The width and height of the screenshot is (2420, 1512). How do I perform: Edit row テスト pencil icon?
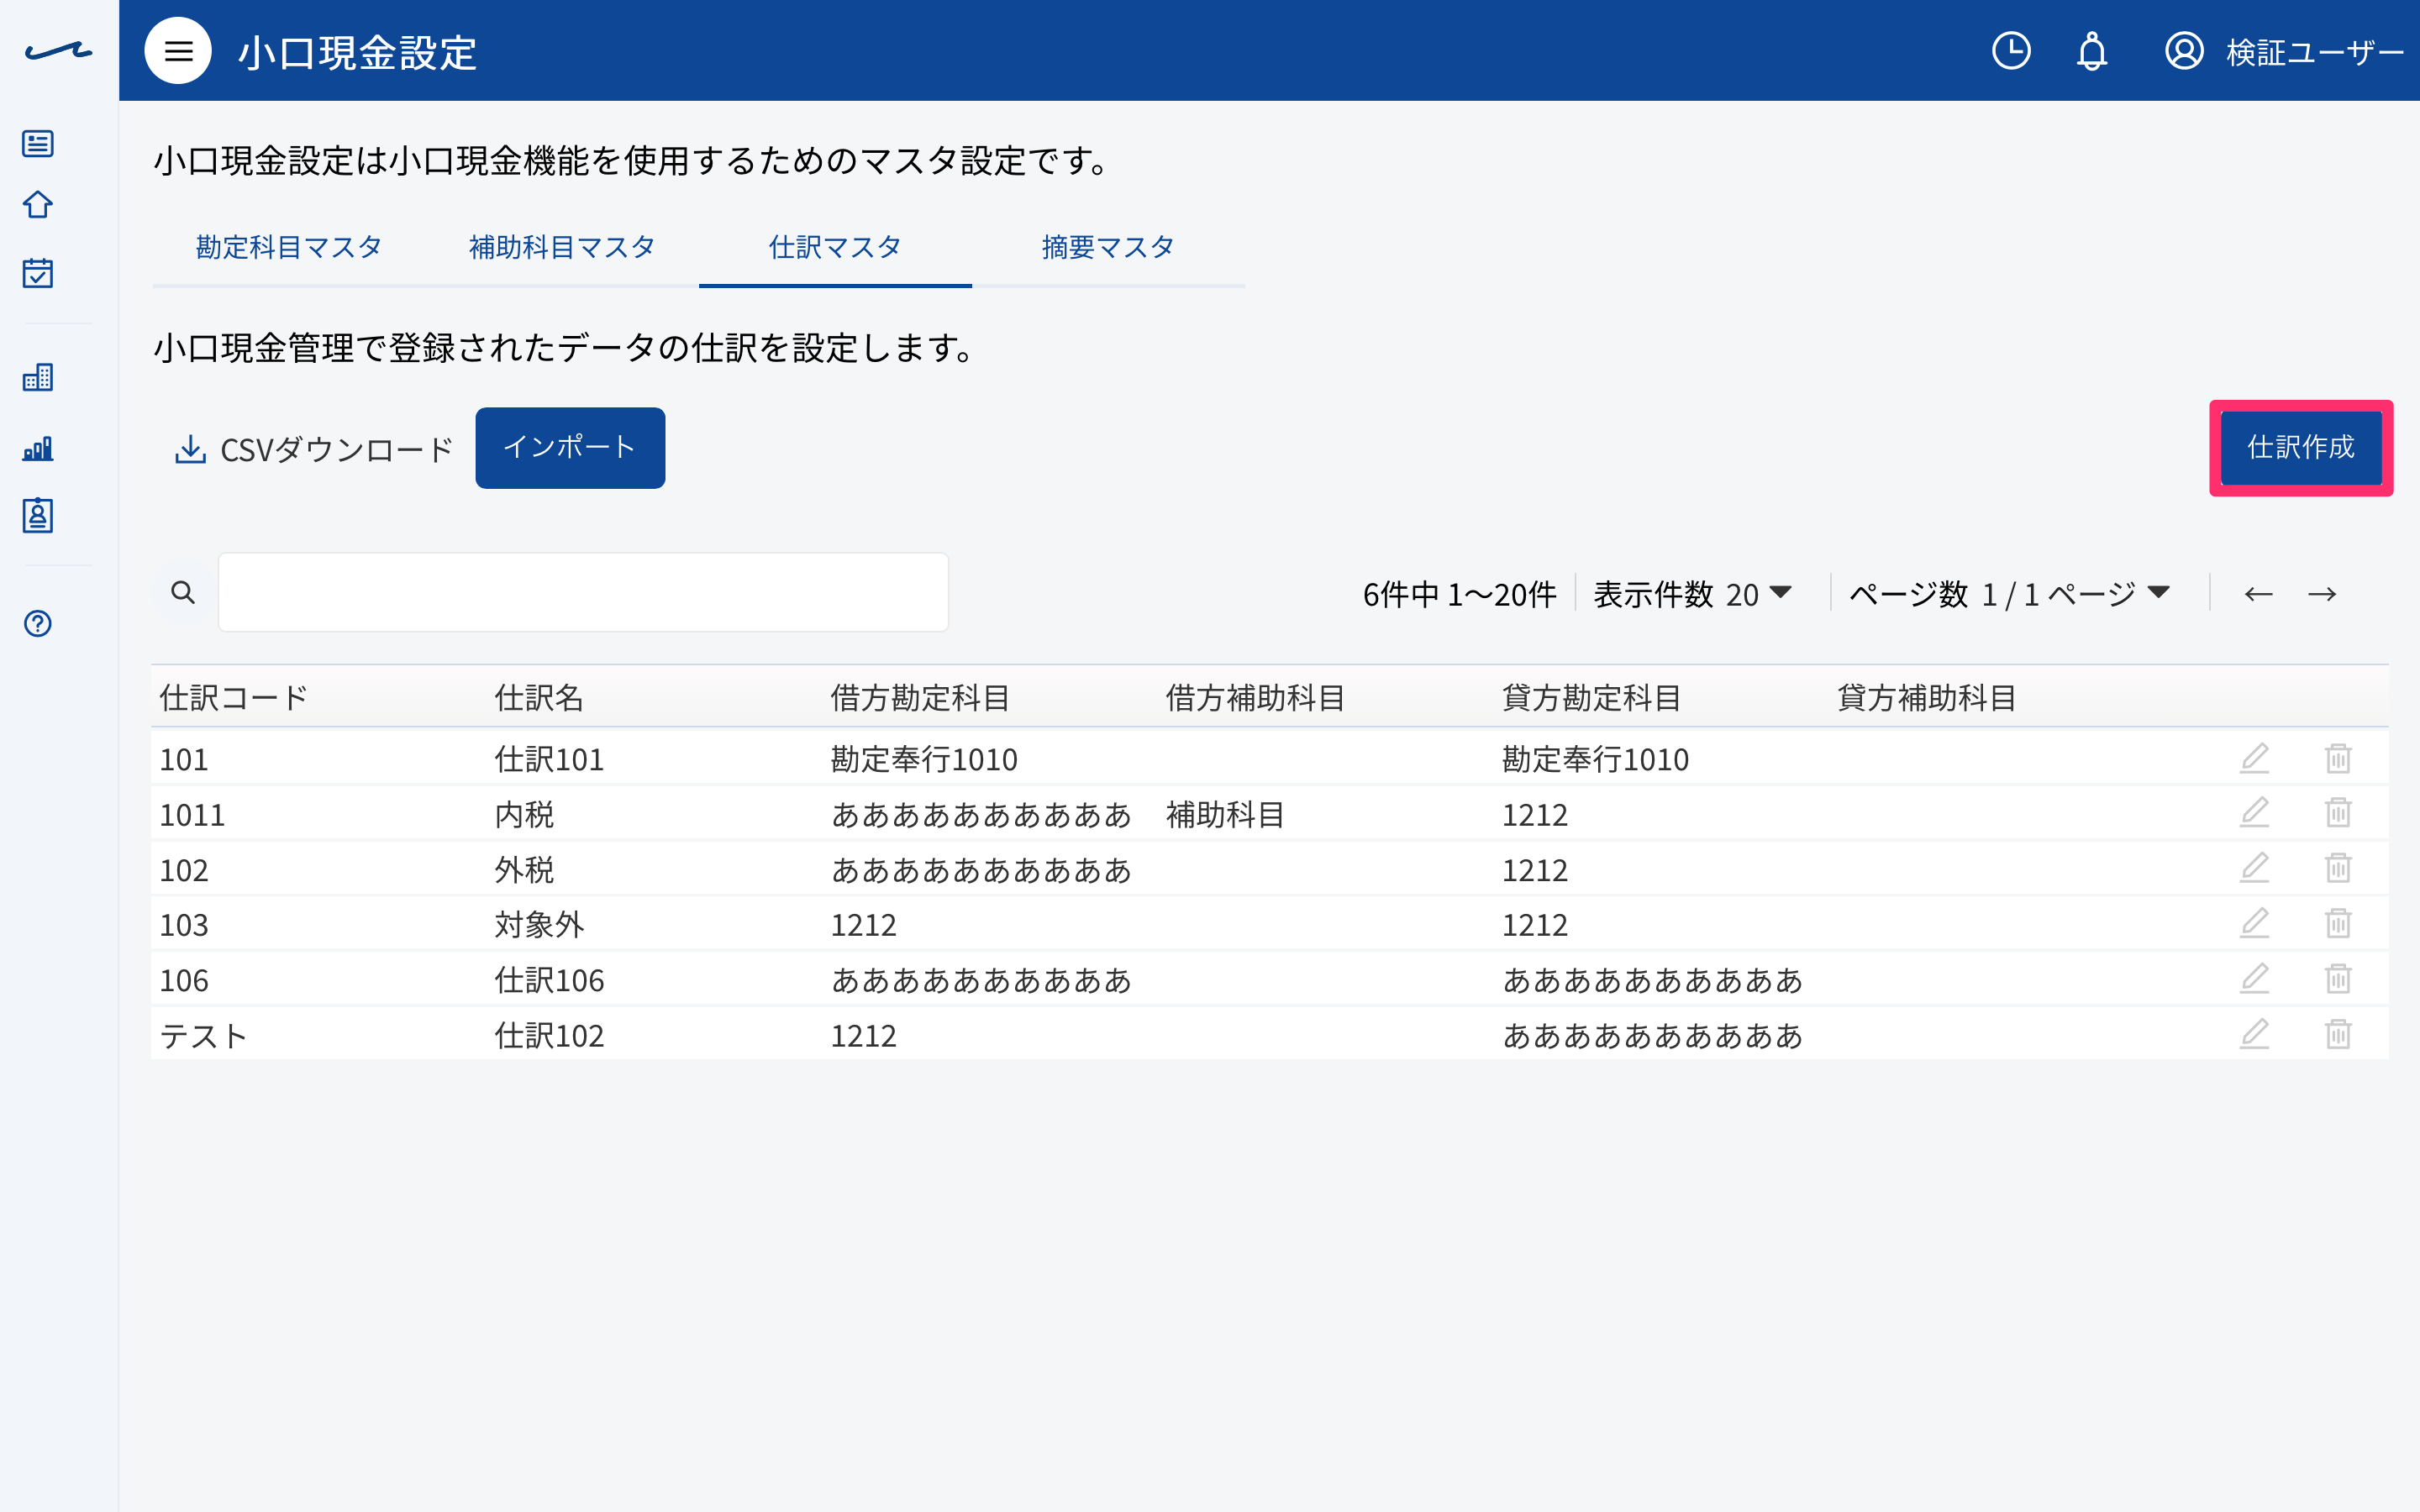2254,1034
